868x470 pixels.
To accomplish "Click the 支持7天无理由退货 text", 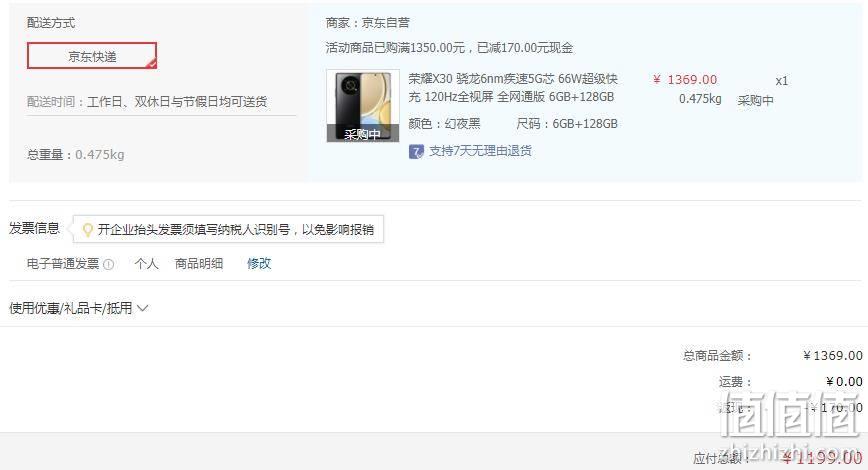I will 480,151.
